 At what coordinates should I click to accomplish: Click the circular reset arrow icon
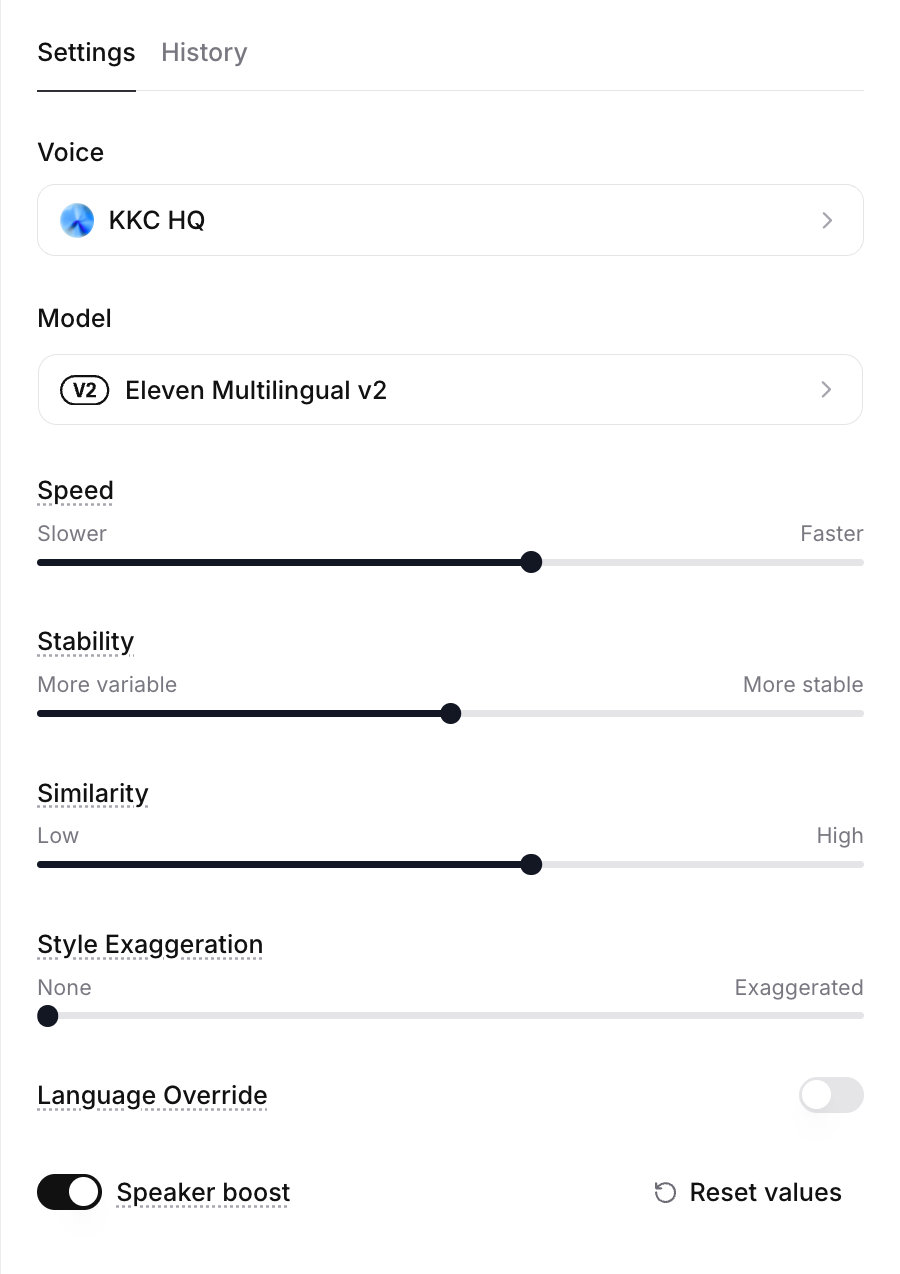click(665, 1192)
